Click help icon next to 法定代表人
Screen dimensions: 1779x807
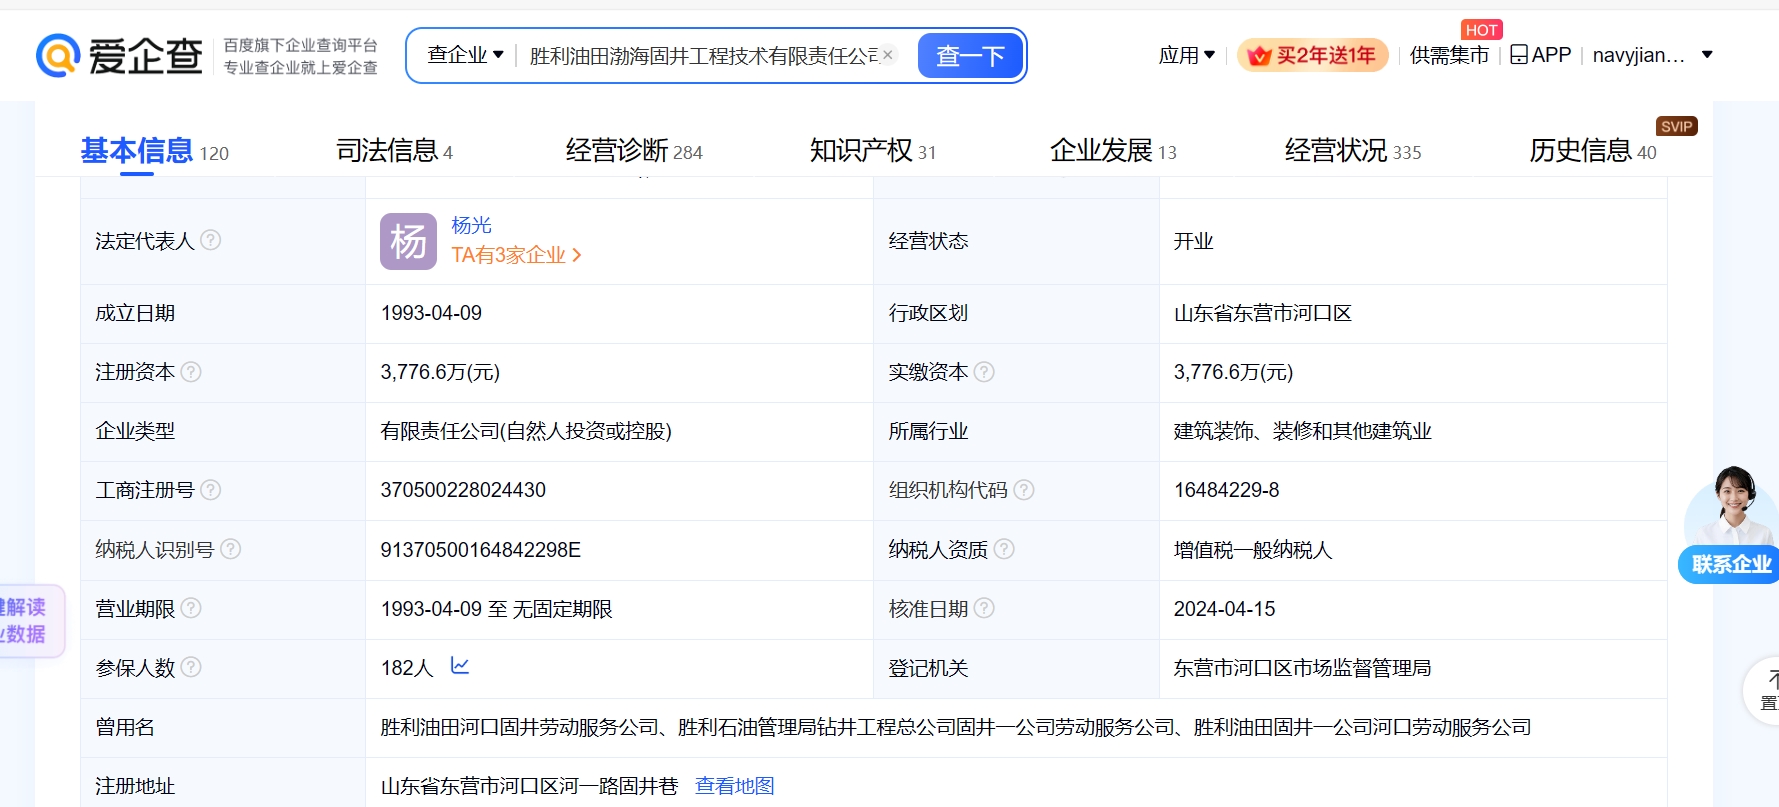click(211, 240)
